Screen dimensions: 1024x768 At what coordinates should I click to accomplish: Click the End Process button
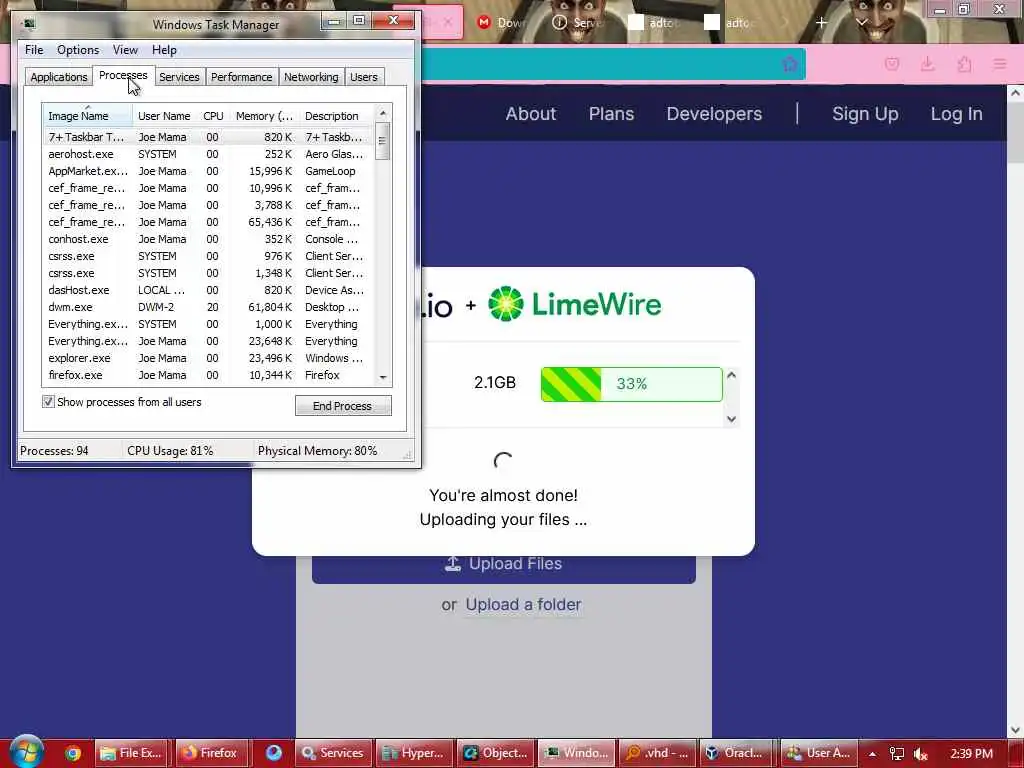[x=343, y=406]
